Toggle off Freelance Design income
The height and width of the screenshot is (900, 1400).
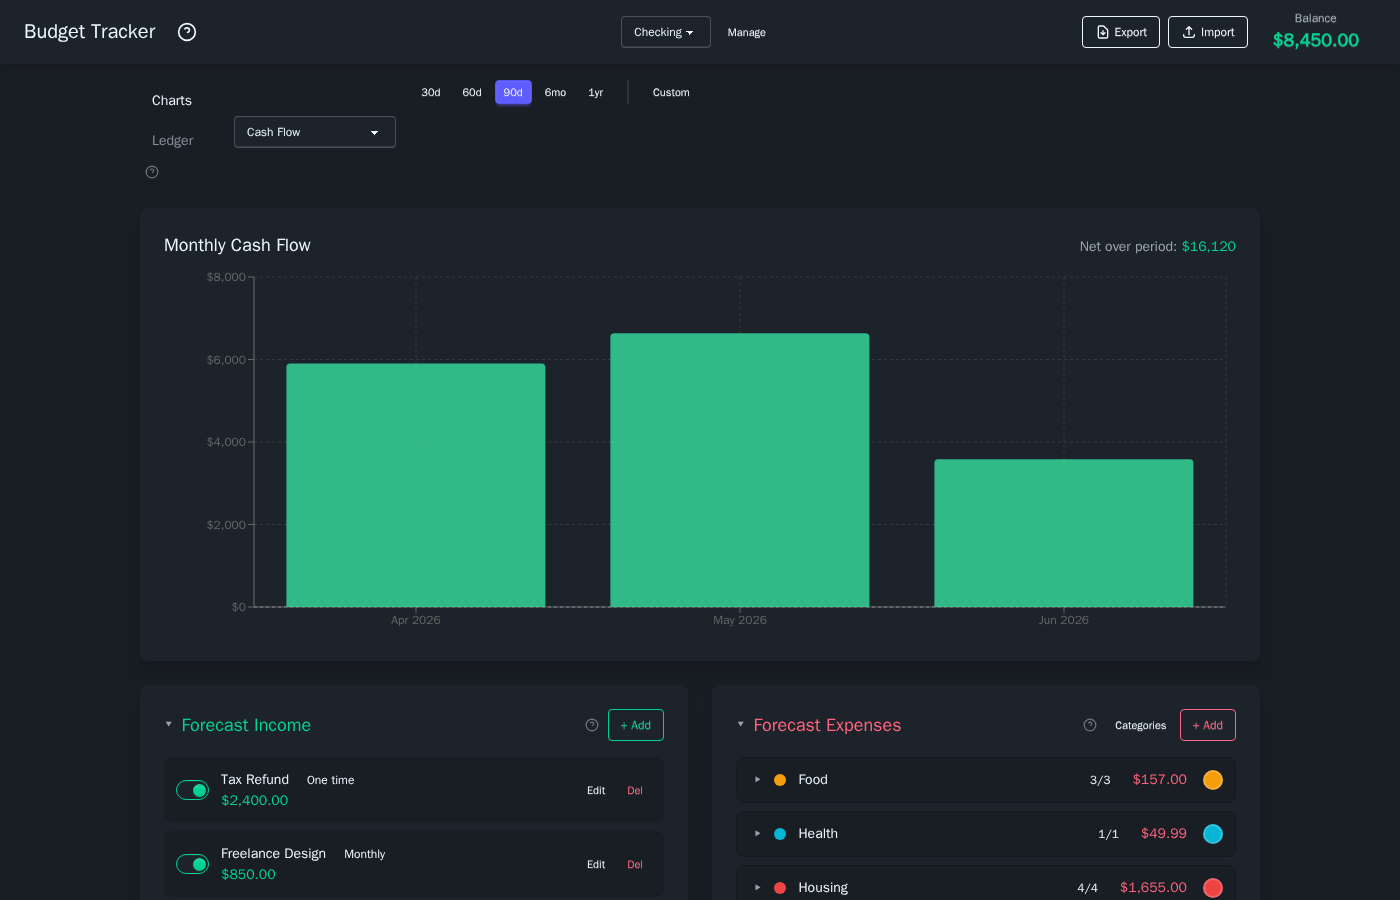coord(192,864)
